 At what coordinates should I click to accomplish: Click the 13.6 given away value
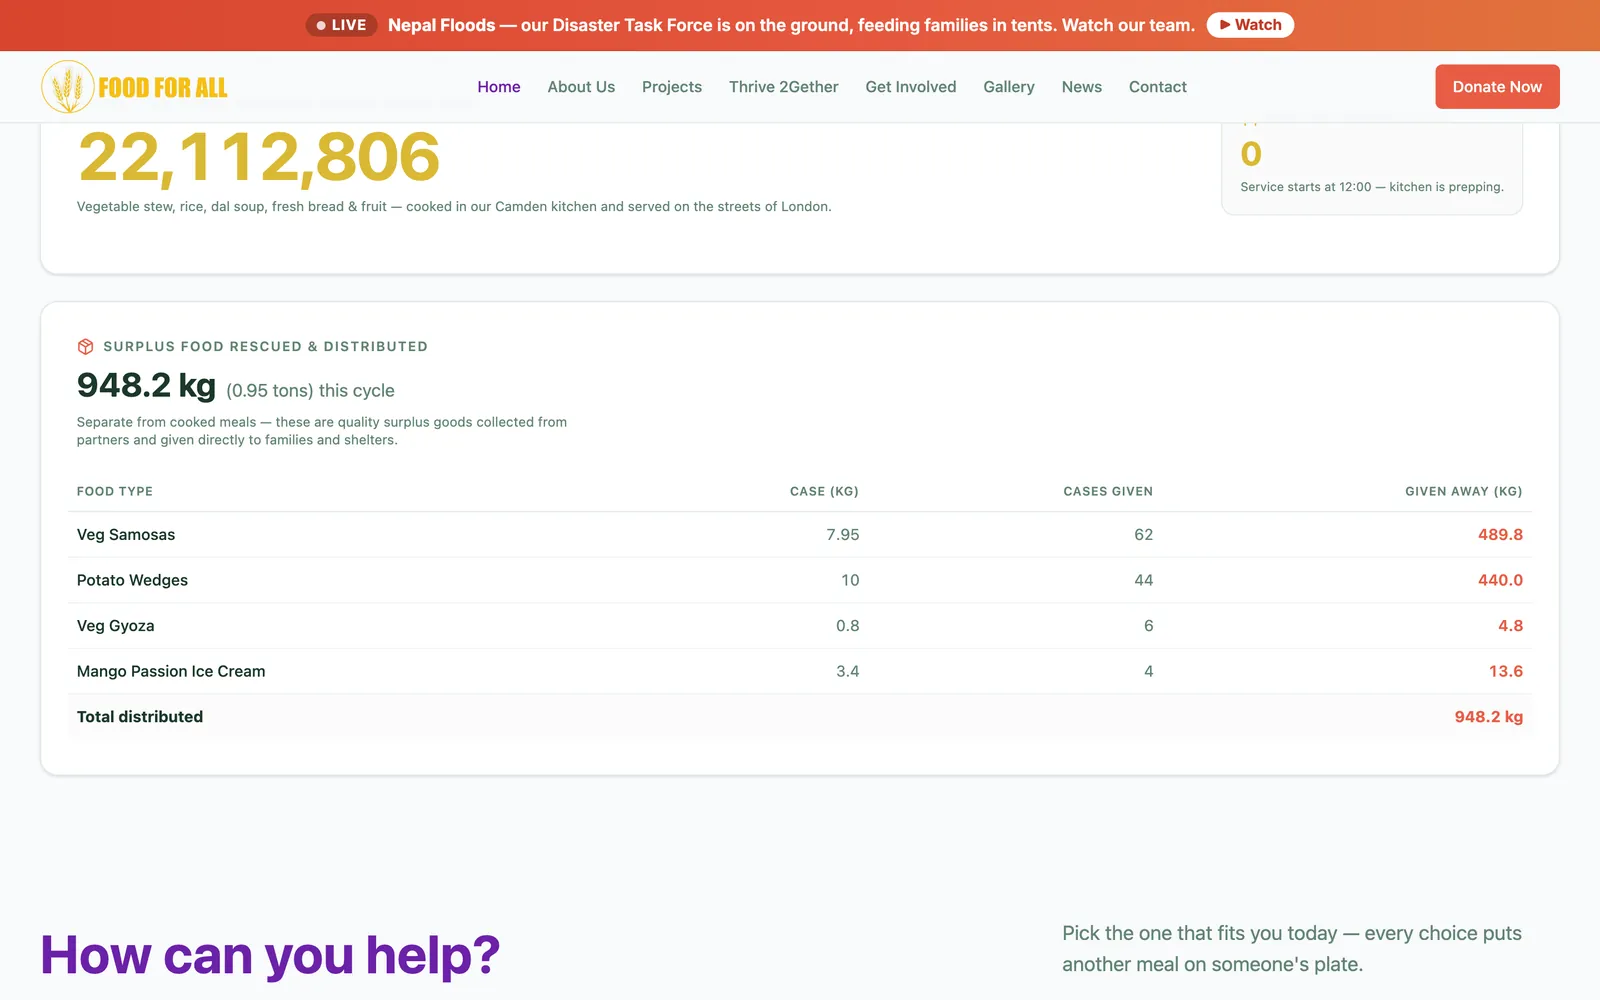(x=1505, y=671)
